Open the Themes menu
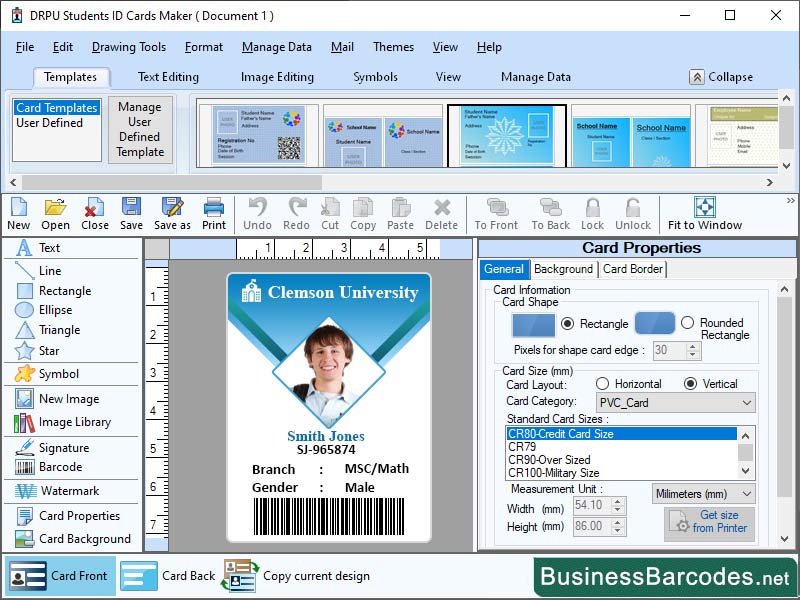The width and height of the screenshot is (800, 600). (x=393, y=47)
